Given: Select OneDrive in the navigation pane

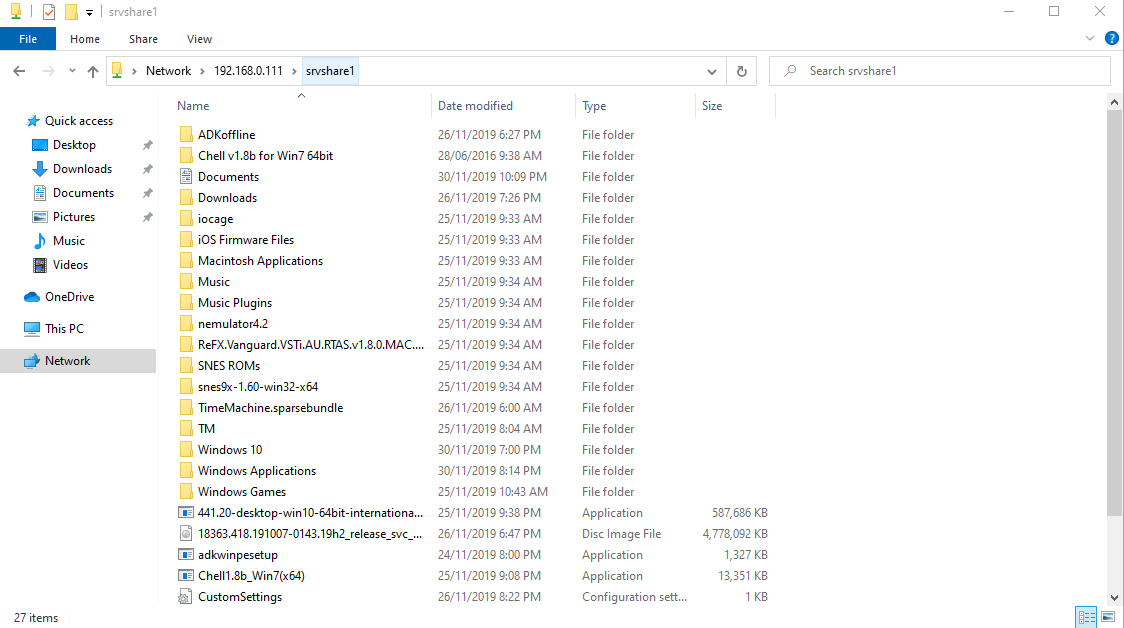Looking at the screenshot, I should 70,297.
